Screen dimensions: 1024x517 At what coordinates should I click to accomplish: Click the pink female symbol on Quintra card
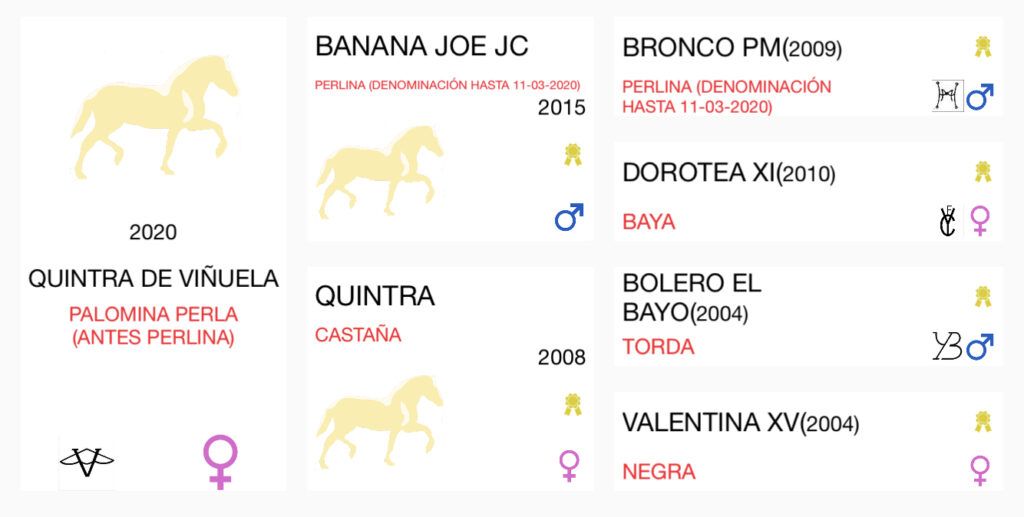pos(569,466)
